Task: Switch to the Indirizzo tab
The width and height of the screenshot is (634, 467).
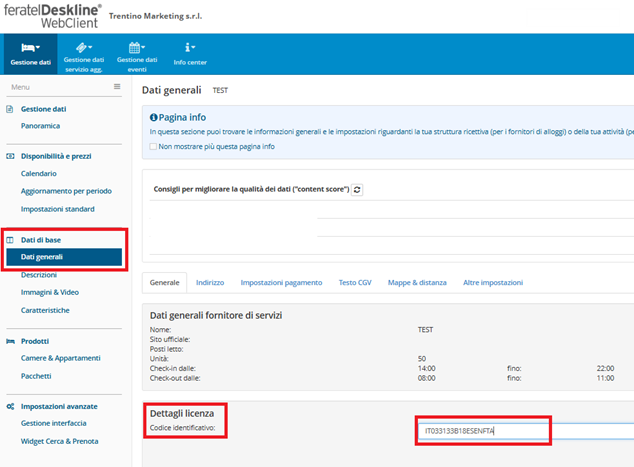Action: (210, 283)
